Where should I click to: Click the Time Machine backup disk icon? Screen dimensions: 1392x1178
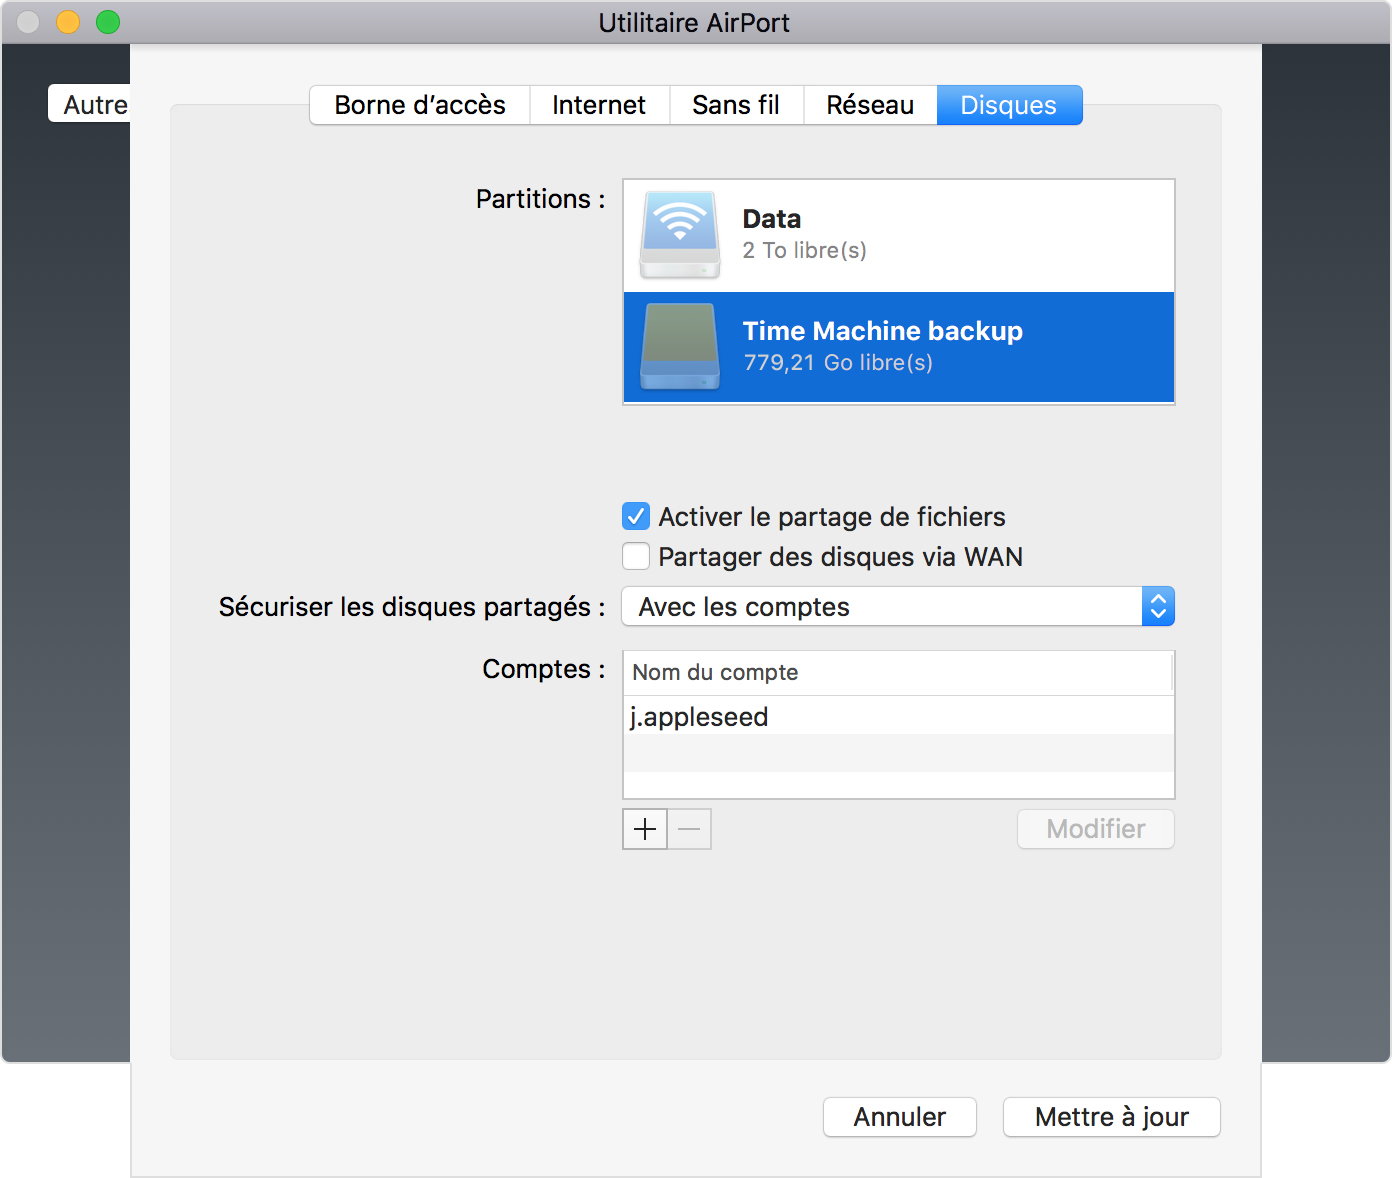[x=680, y=347]
